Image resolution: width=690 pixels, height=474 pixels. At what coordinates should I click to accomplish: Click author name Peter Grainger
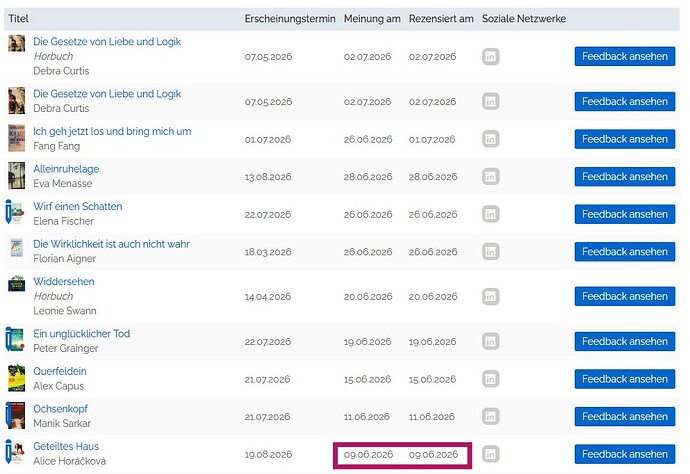pos(66,348)
